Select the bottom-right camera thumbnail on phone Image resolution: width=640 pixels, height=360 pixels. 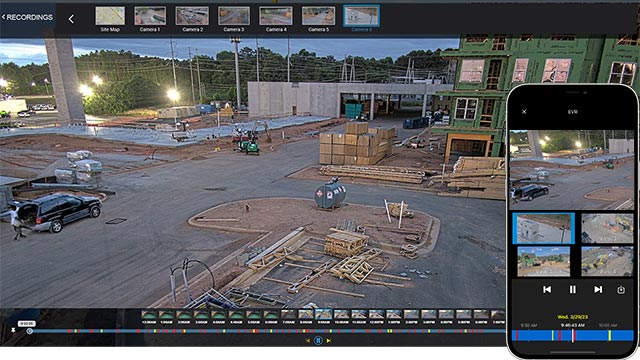coord(607,261)
